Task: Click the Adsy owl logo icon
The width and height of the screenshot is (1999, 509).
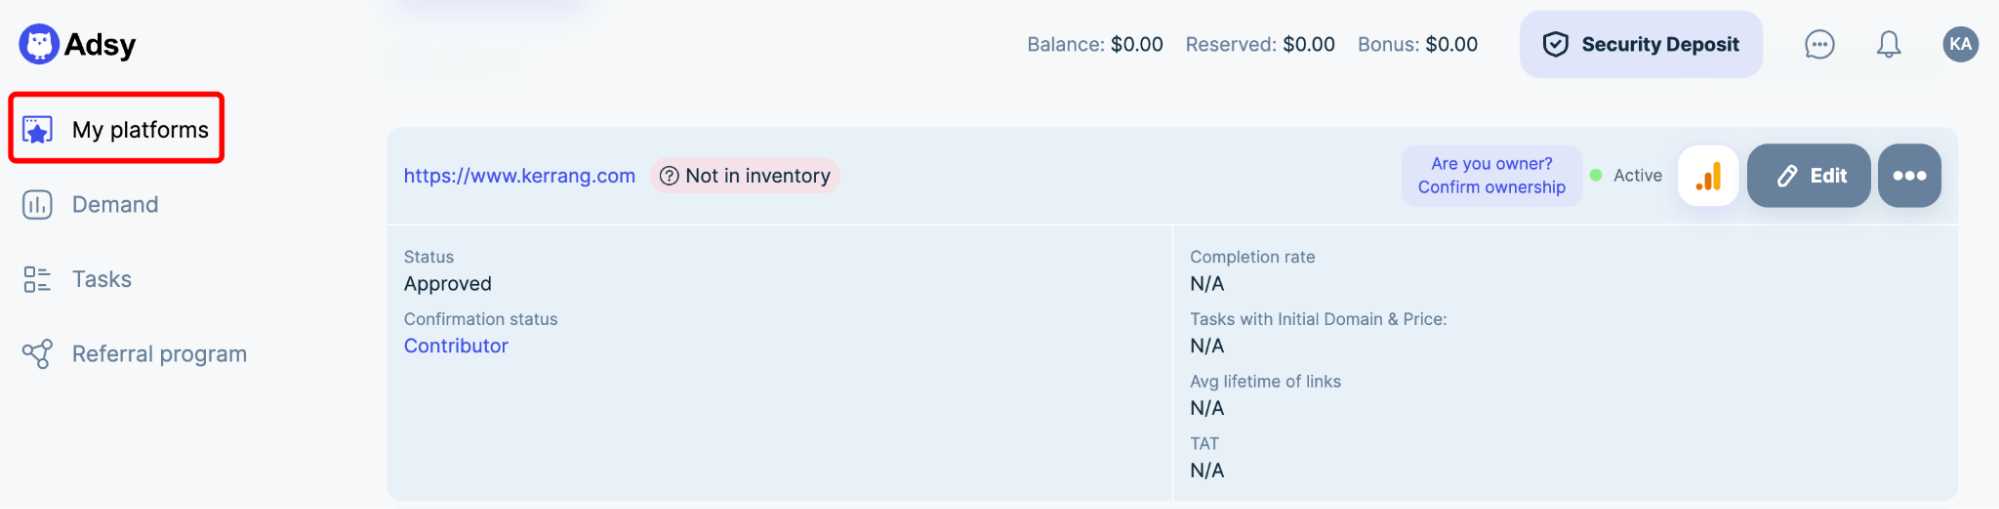Action: [39, 44]
